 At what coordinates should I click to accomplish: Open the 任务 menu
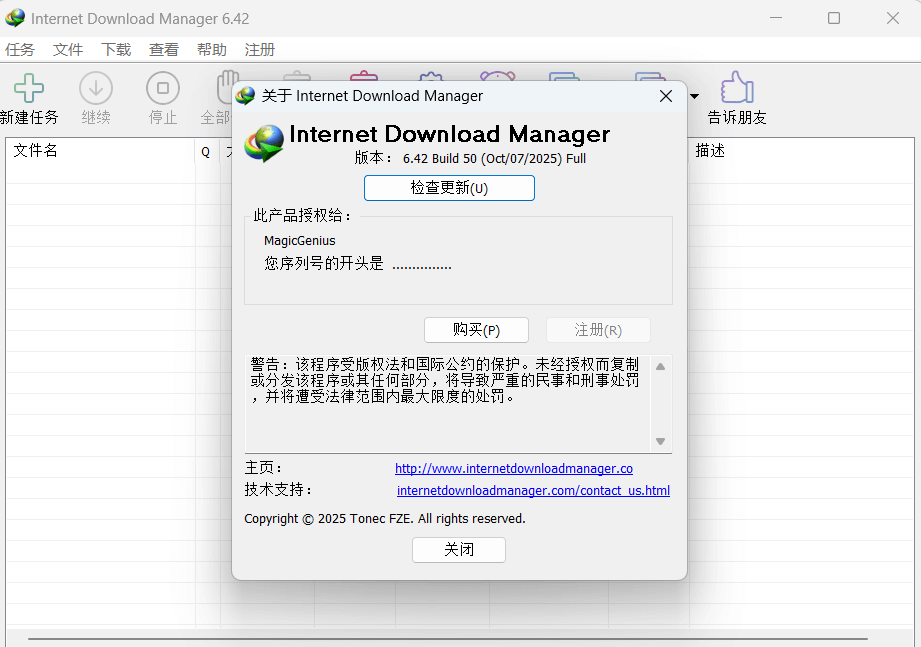[x=20, y=49]
